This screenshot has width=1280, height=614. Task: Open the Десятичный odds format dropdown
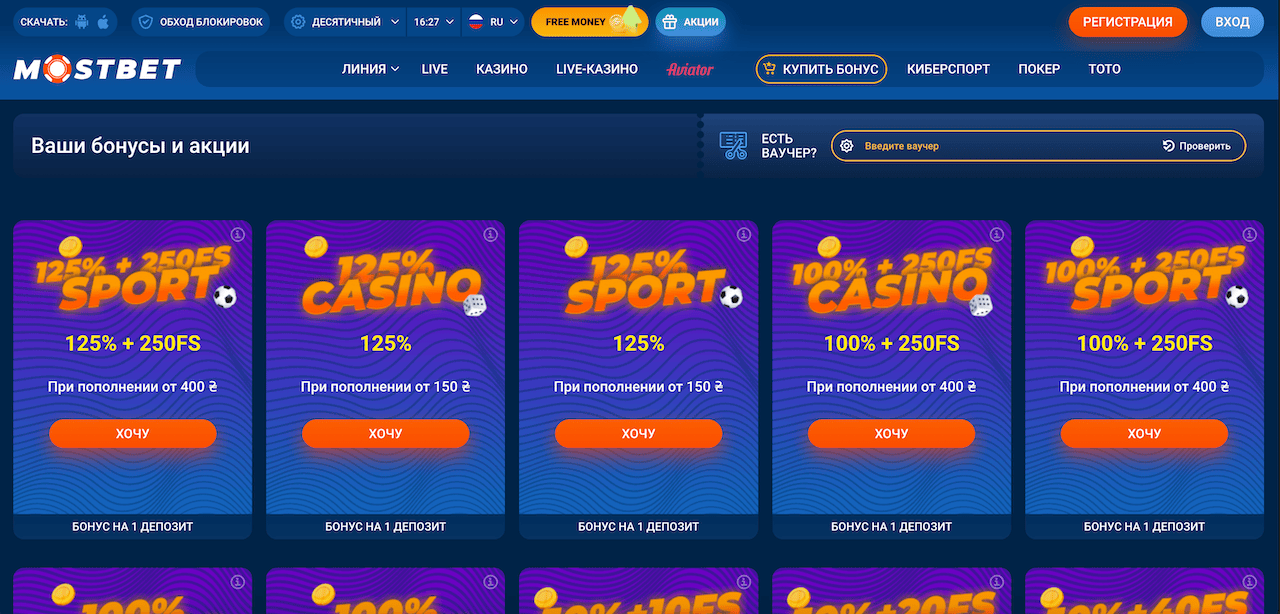tap(345, 22)
